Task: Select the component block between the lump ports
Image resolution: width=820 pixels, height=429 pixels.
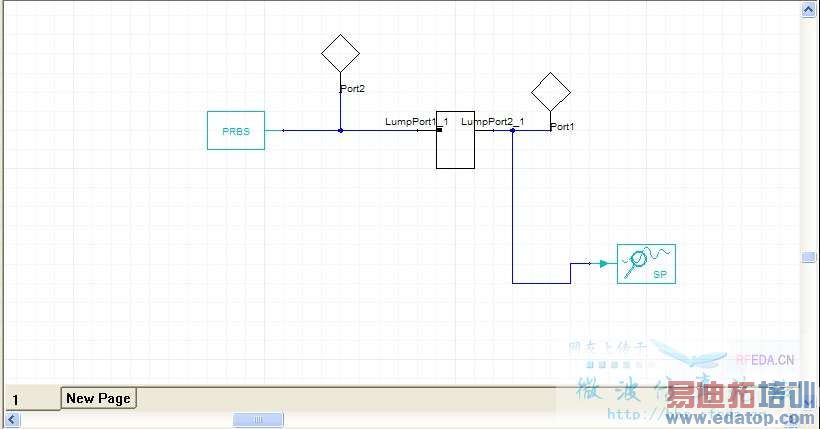Action: tap(455, 140)
